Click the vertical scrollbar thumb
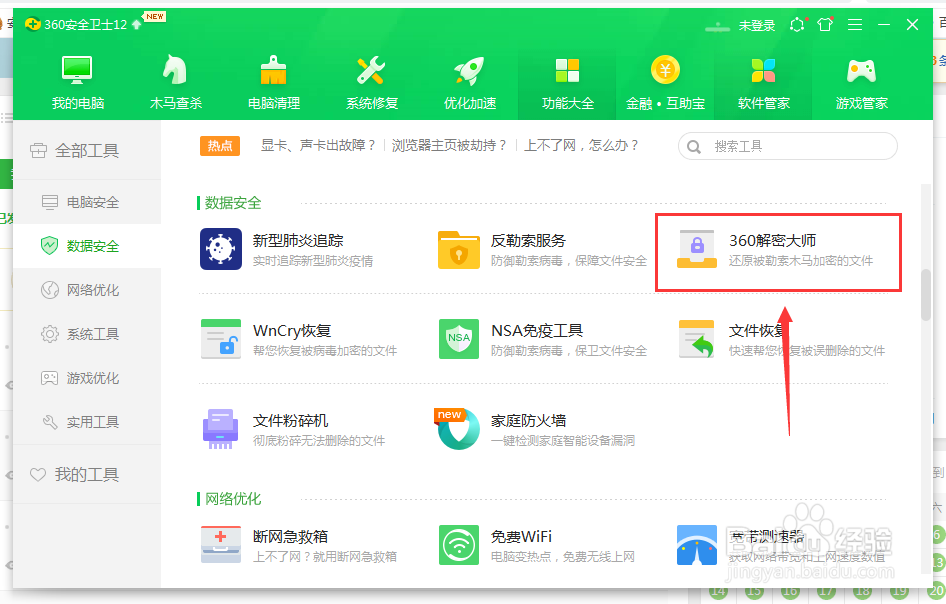 coord(925,295)
